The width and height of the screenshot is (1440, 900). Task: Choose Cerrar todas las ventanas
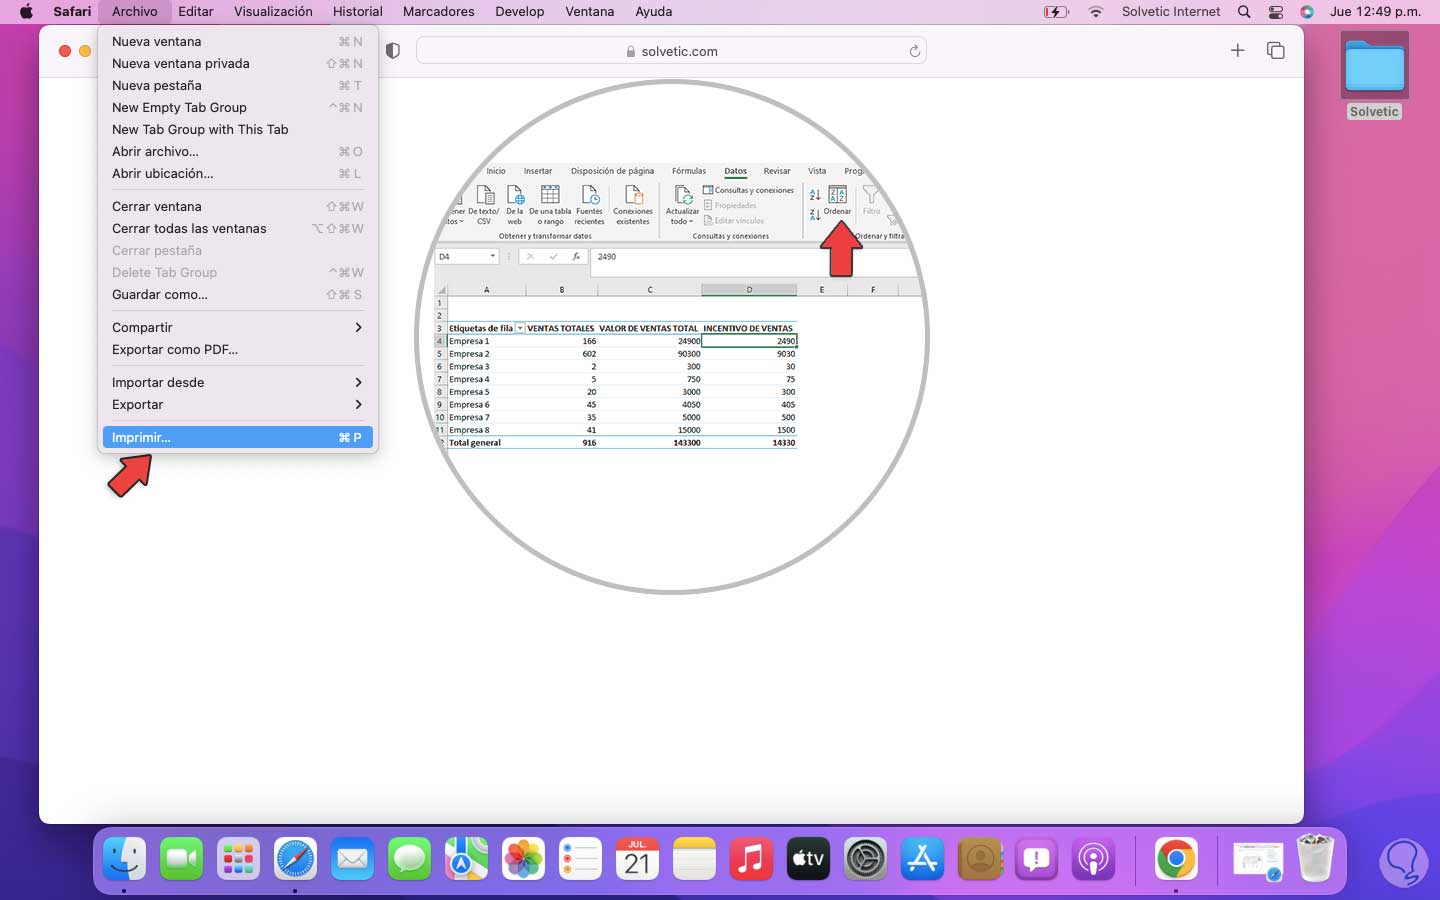(x=238, y=228)
